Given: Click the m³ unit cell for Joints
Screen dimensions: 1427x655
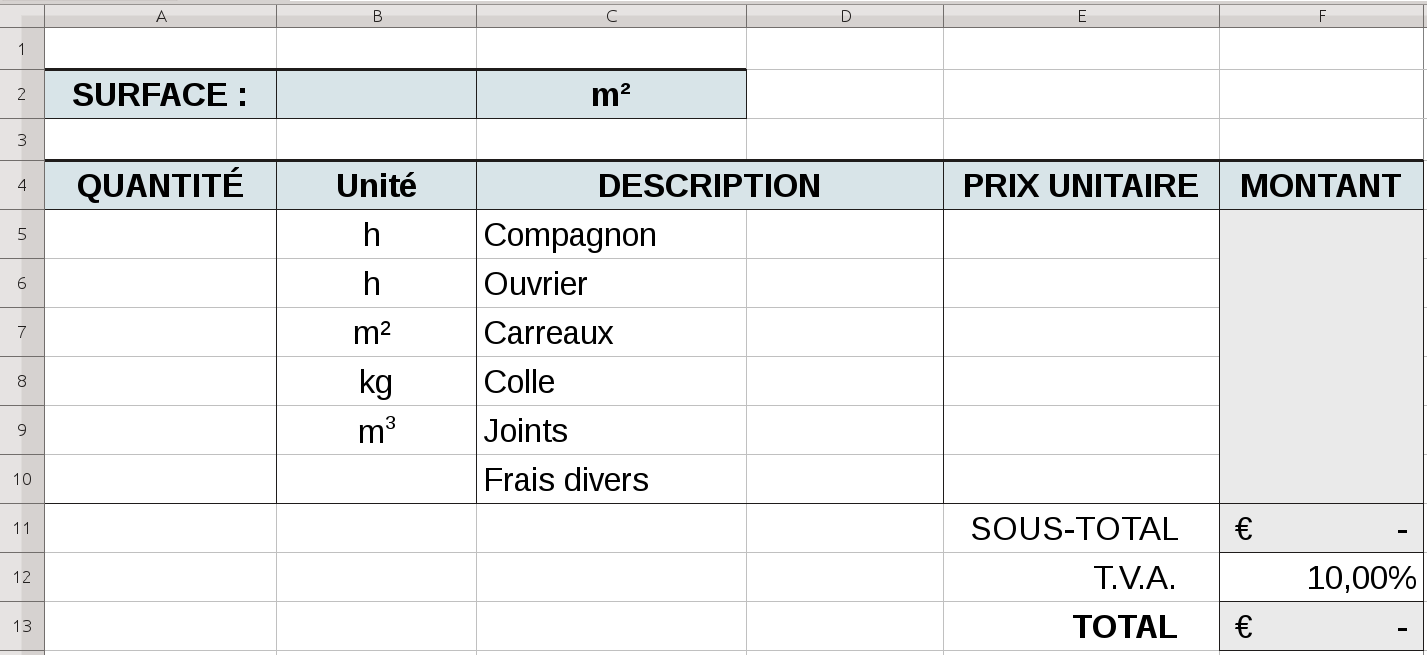Looking at the screenshot, I should [376, 431].
